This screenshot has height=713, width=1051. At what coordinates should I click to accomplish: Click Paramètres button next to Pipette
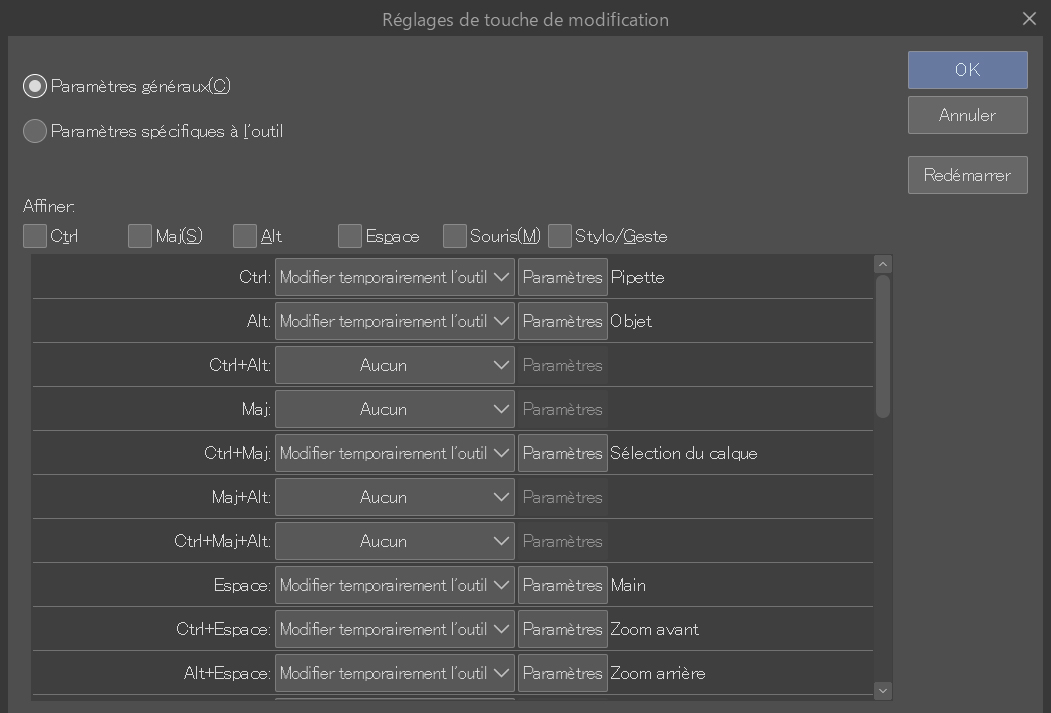(x=562, y=277)
